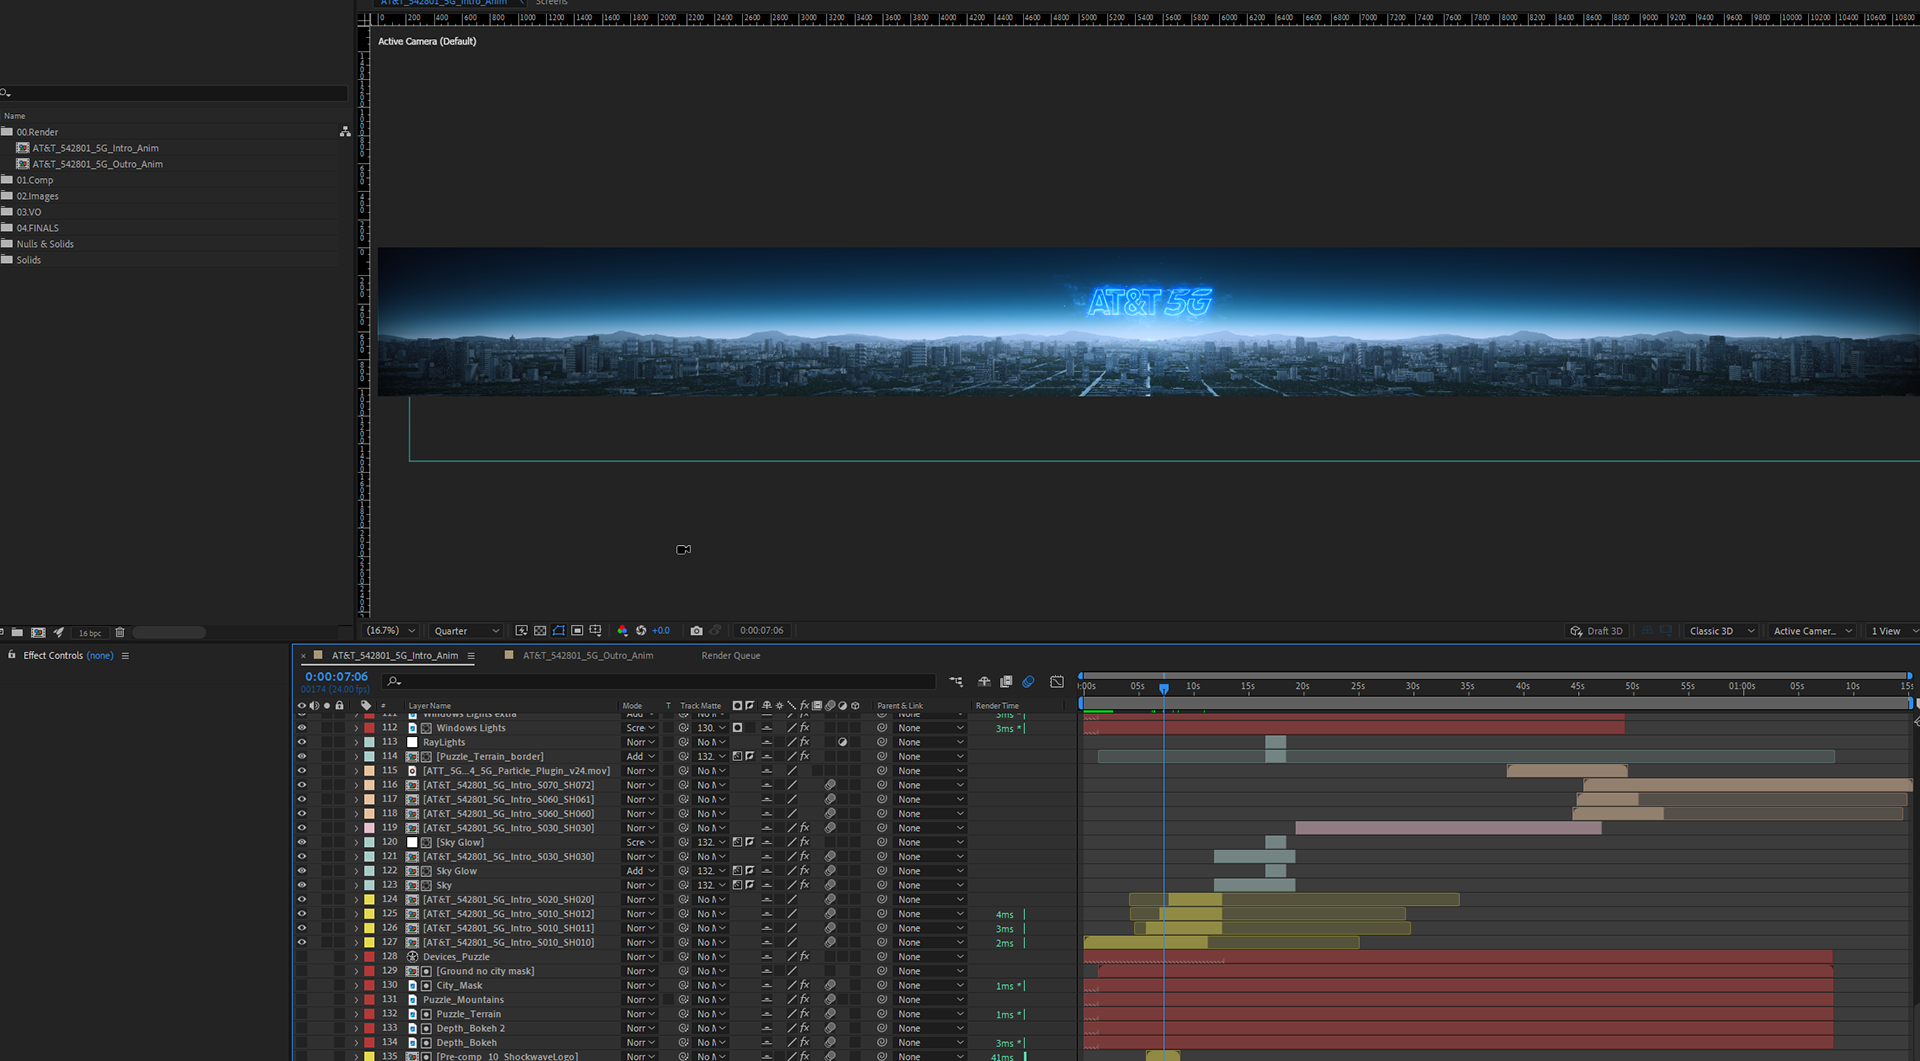The image size is (1920, 1061).
Task: Open project settings via rocket icon
Action: (x=59, y=632)
